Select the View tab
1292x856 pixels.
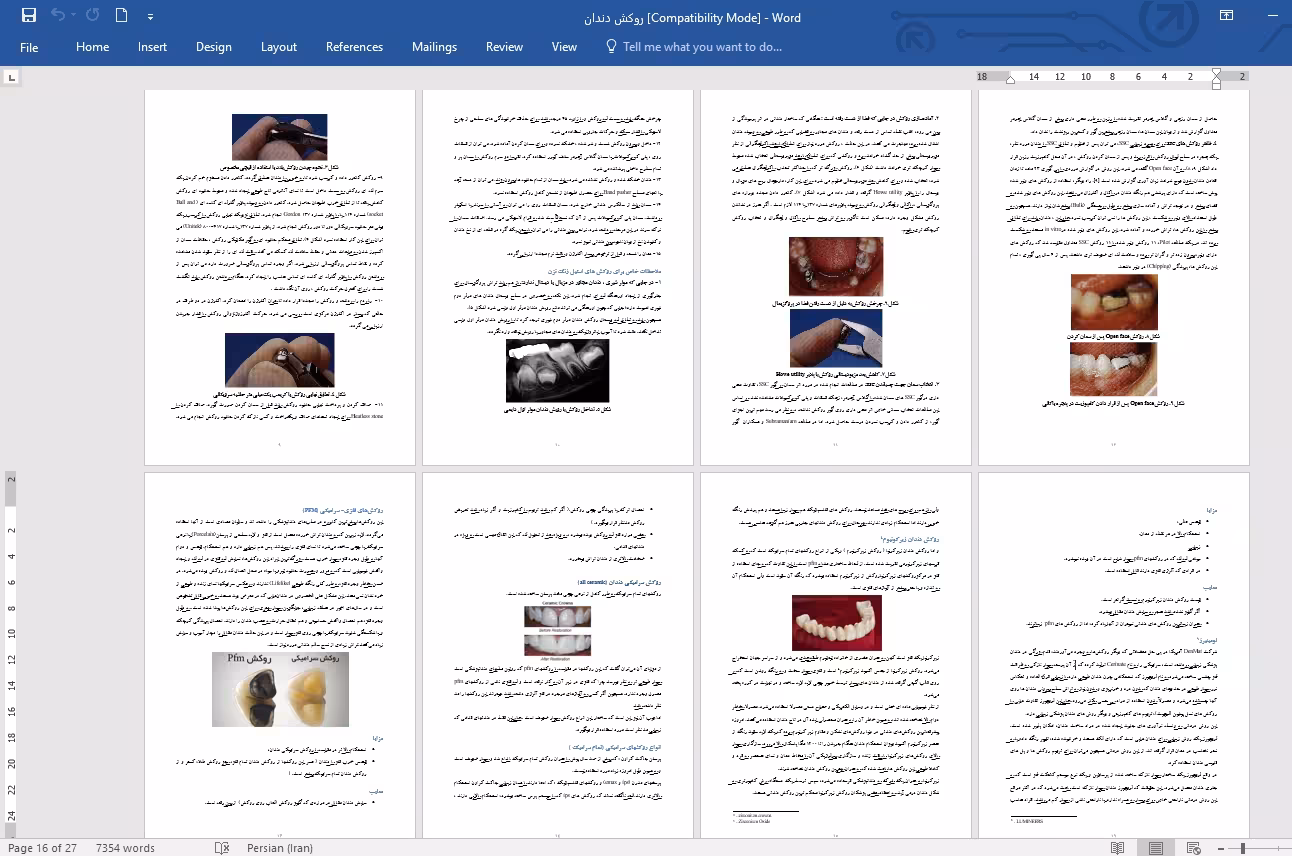coord(564,47)
